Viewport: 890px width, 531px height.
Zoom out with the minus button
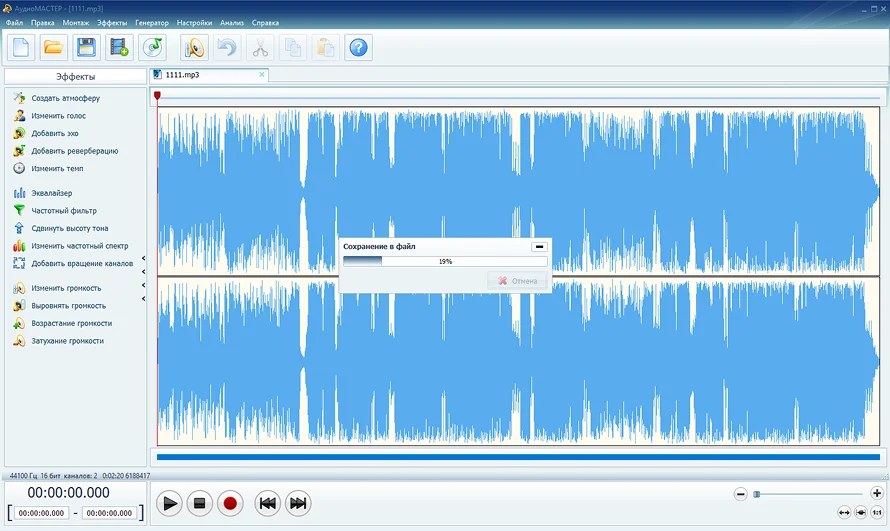pos(740,494)
